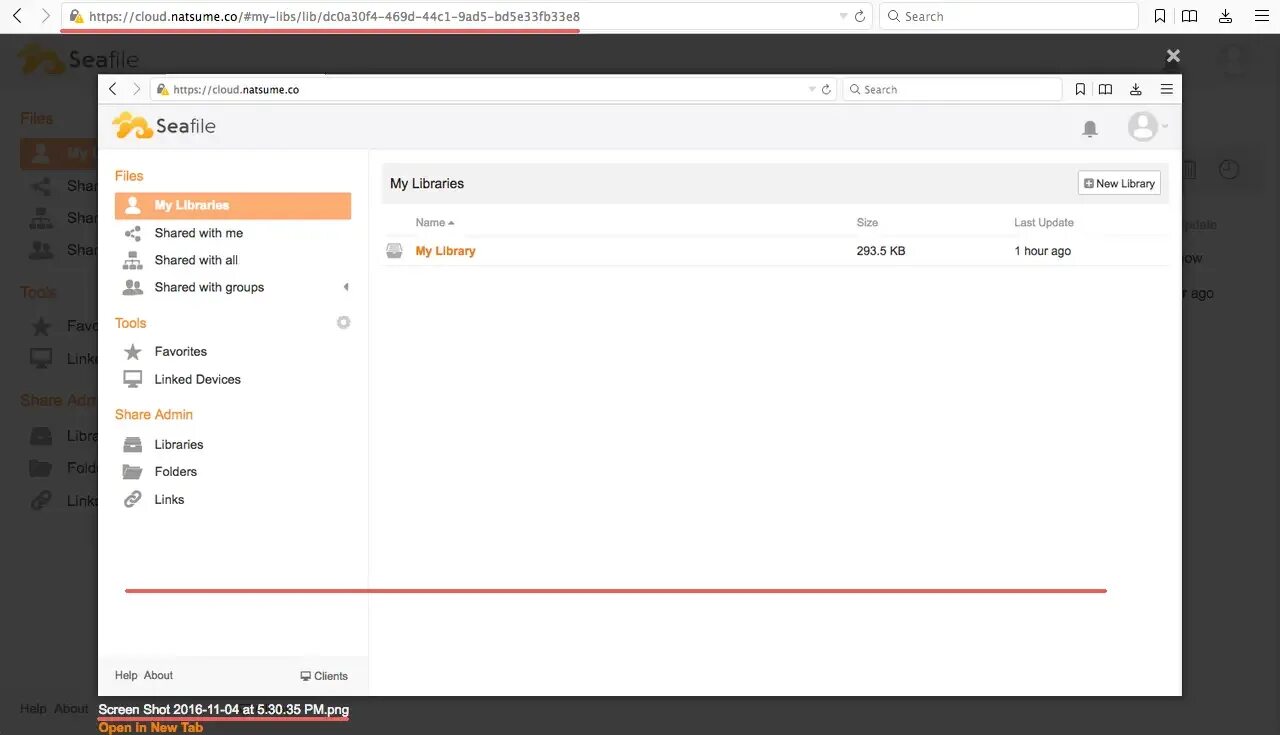Open Folders under Share Admin

tap(176, 471)
